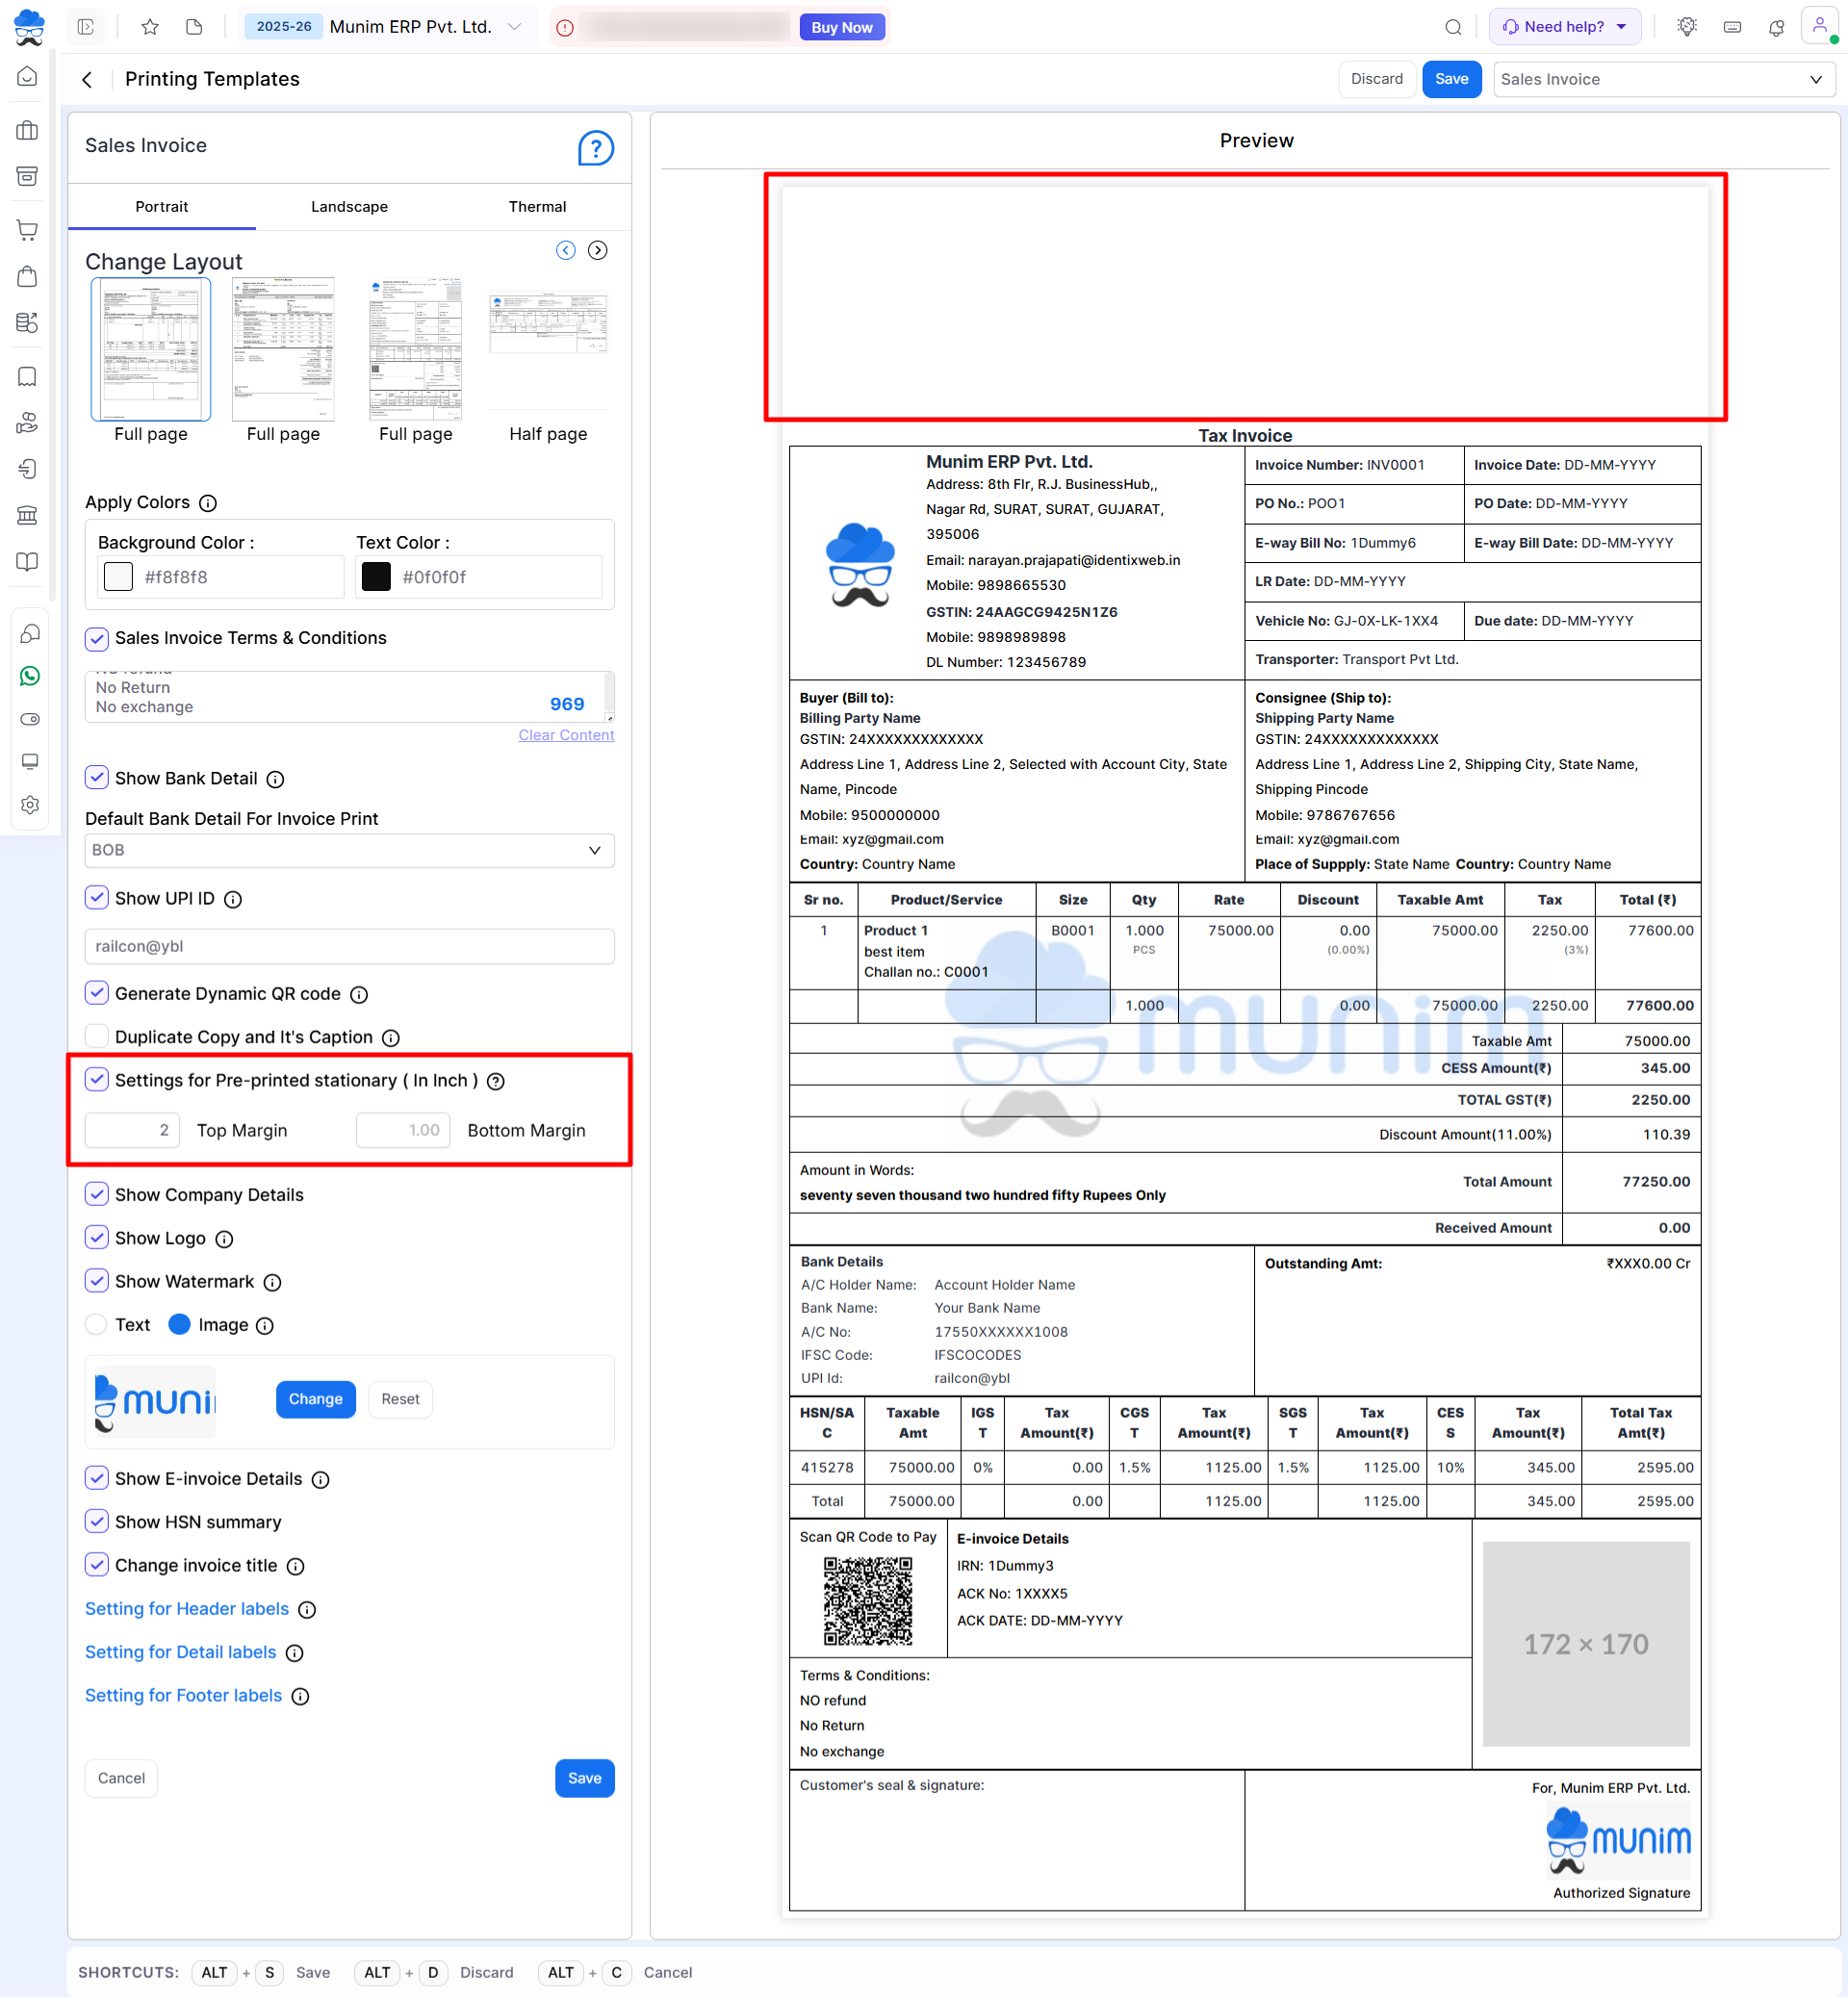Click the settings gear in left sidebar
1848x1999 pixels.
[x=29, y=804]
